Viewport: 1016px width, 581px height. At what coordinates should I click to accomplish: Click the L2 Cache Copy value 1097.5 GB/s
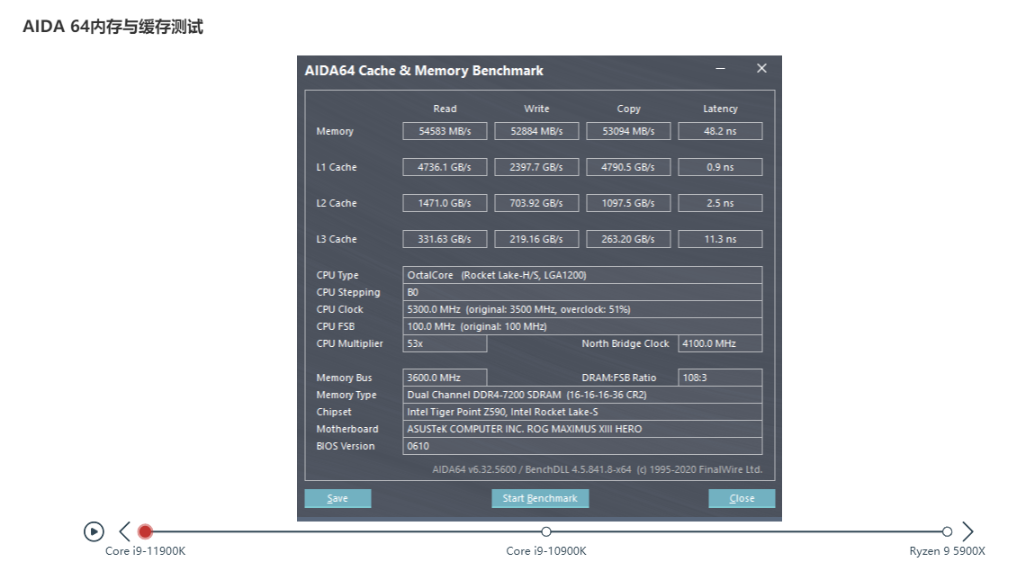tap(629, 203)
